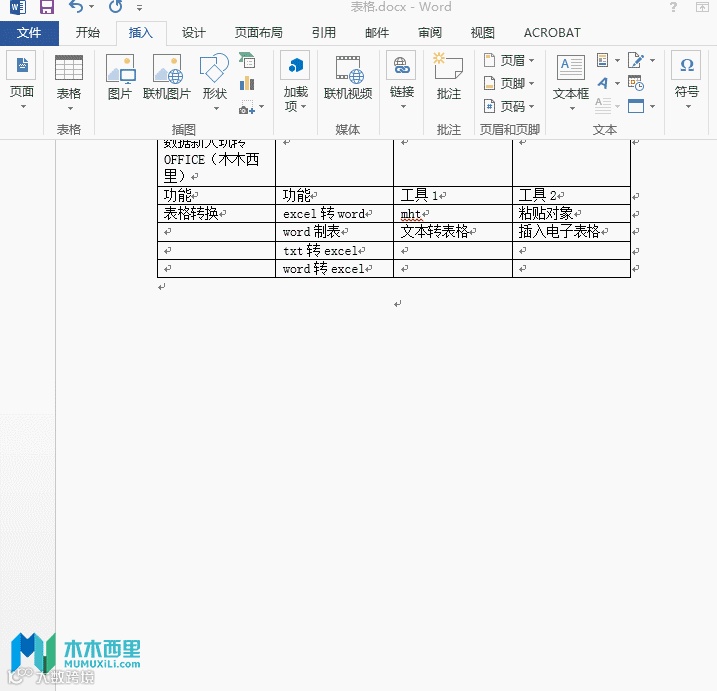This screenshot has height=691, width=717.
Task: Click the cell labeled 工具 1
Action: 453,195
